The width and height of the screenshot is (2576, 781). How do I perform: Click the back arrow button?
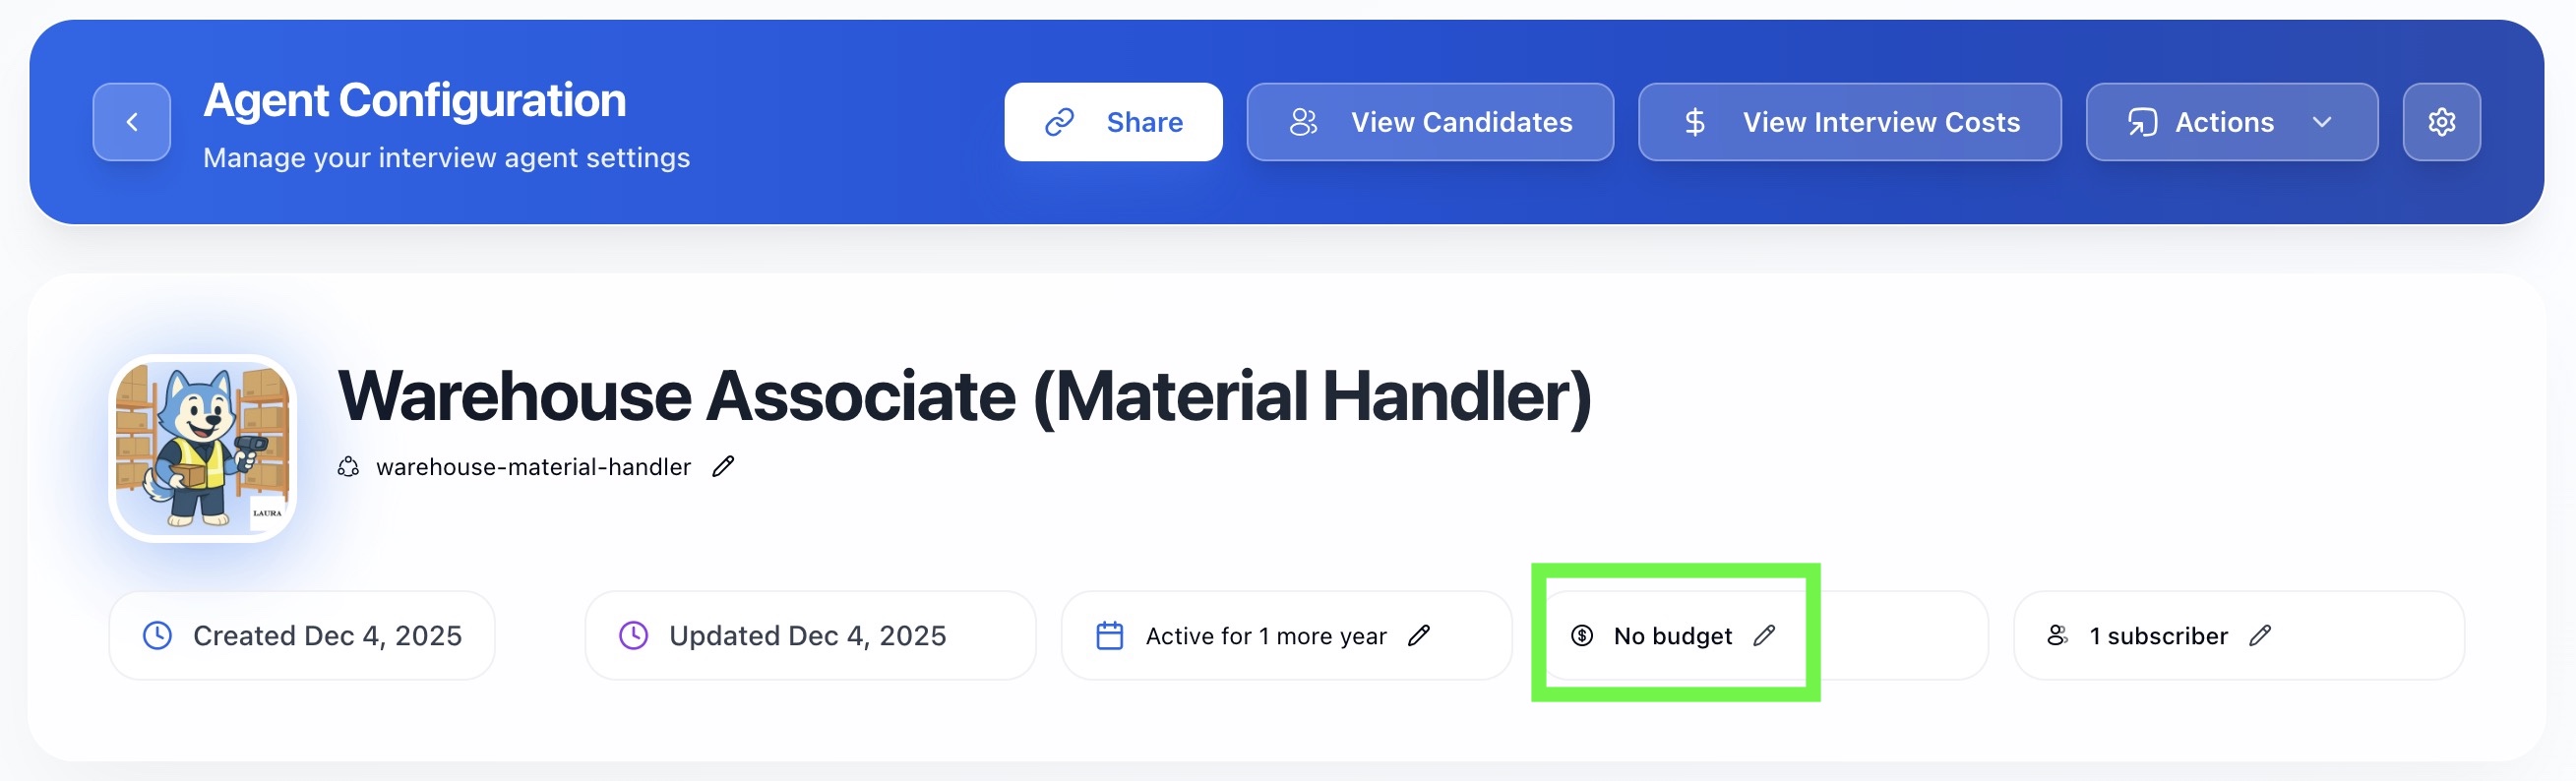[132, 122]
